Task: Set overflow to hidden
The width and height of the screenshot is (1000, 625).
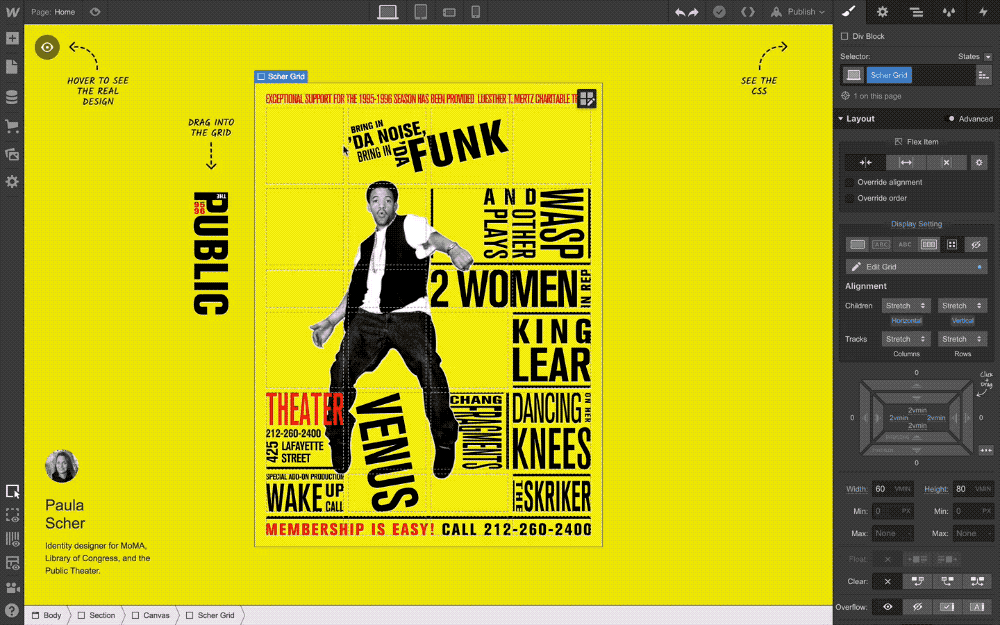Action: [917, 607]
